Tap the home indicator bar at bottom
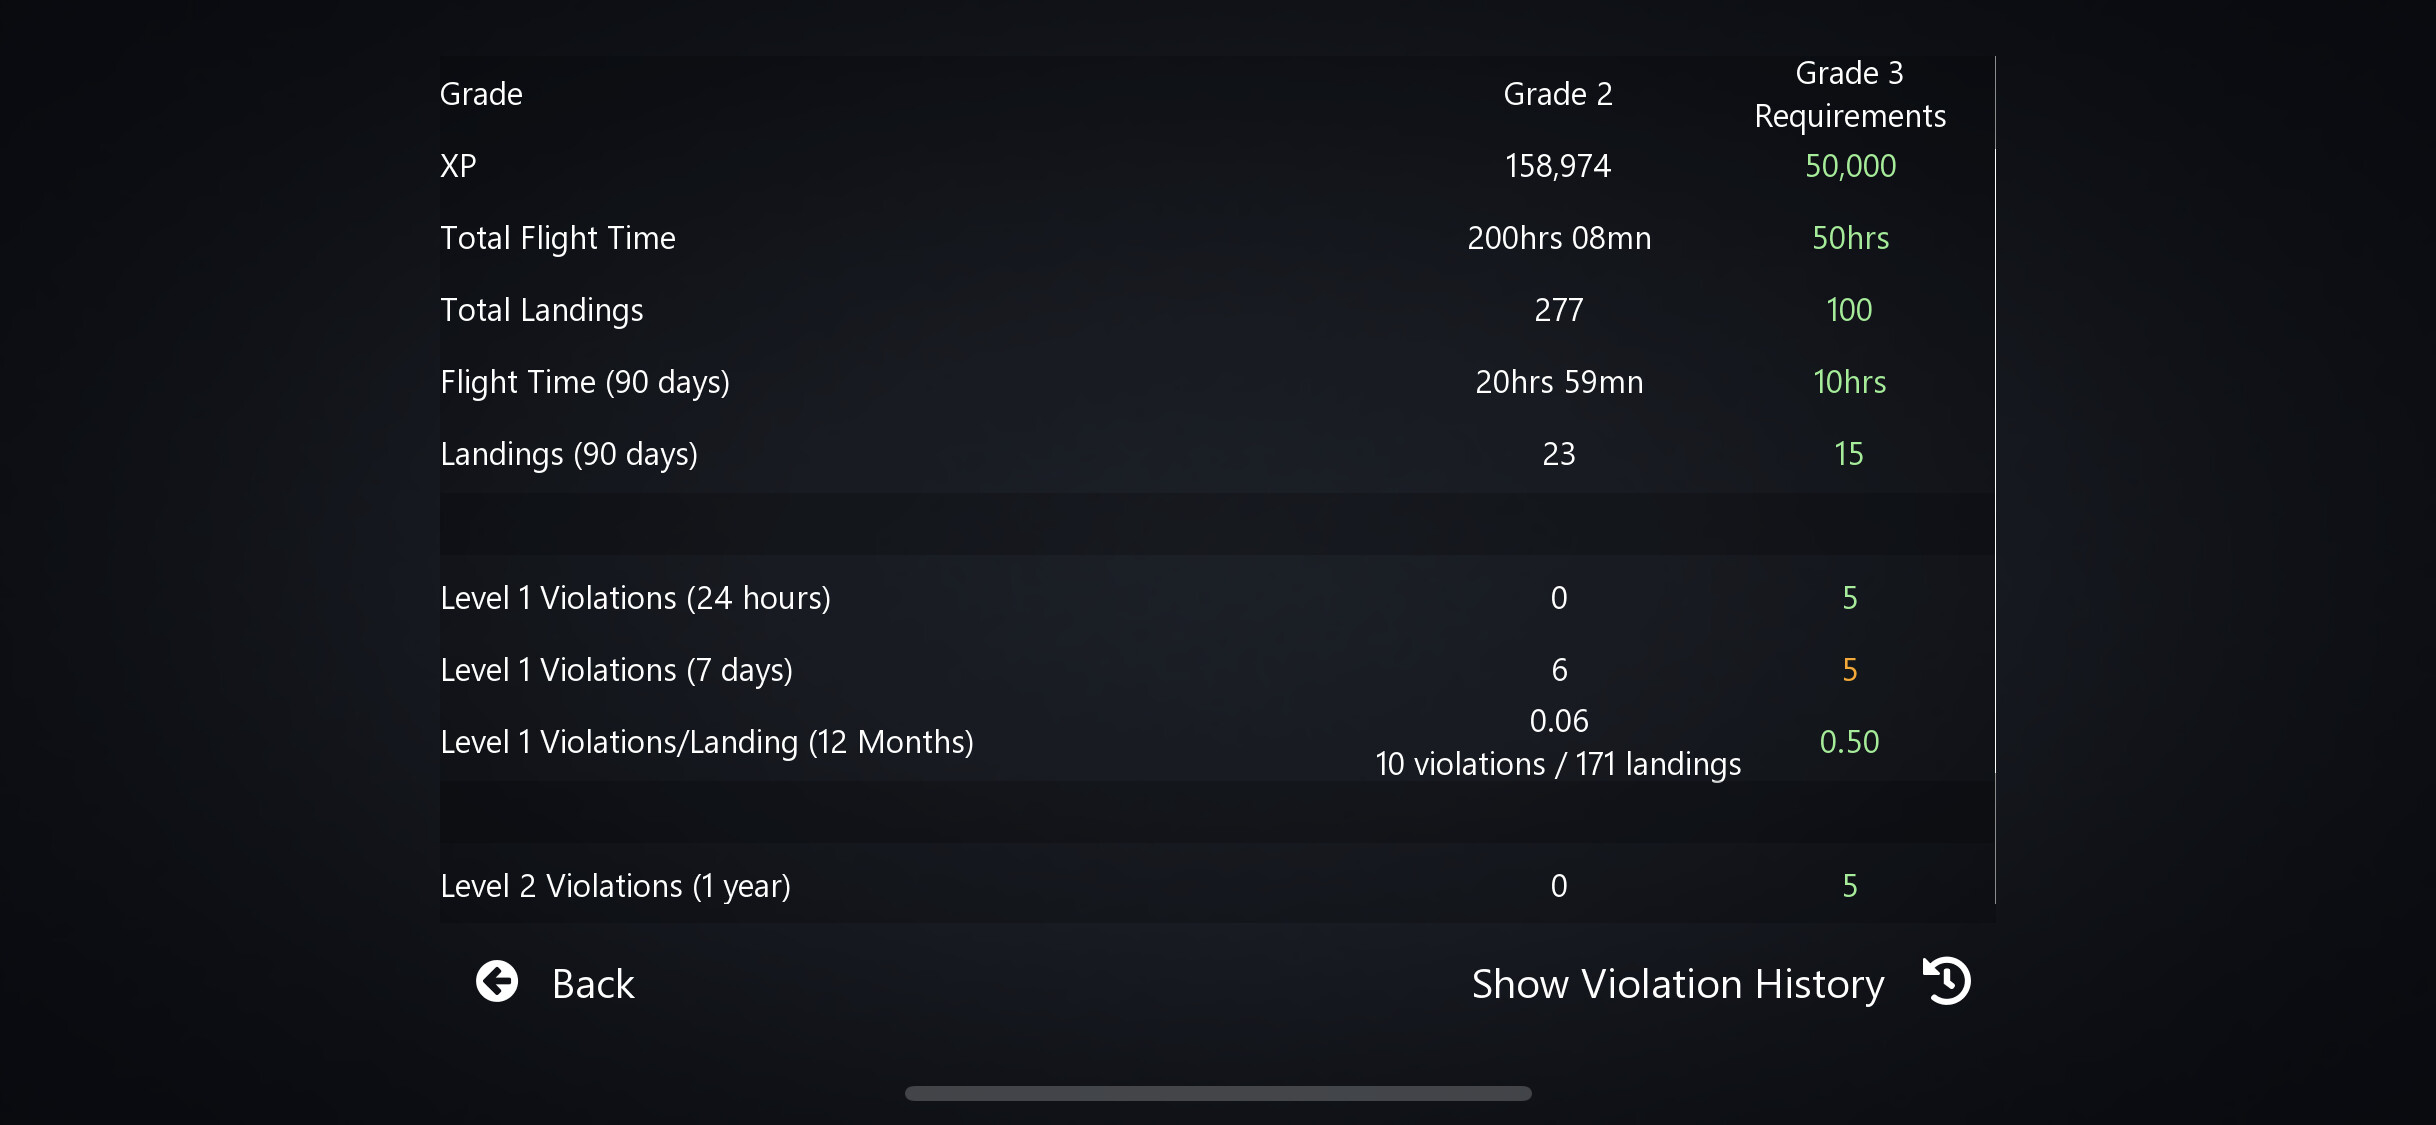 tap(1217, 1093)
